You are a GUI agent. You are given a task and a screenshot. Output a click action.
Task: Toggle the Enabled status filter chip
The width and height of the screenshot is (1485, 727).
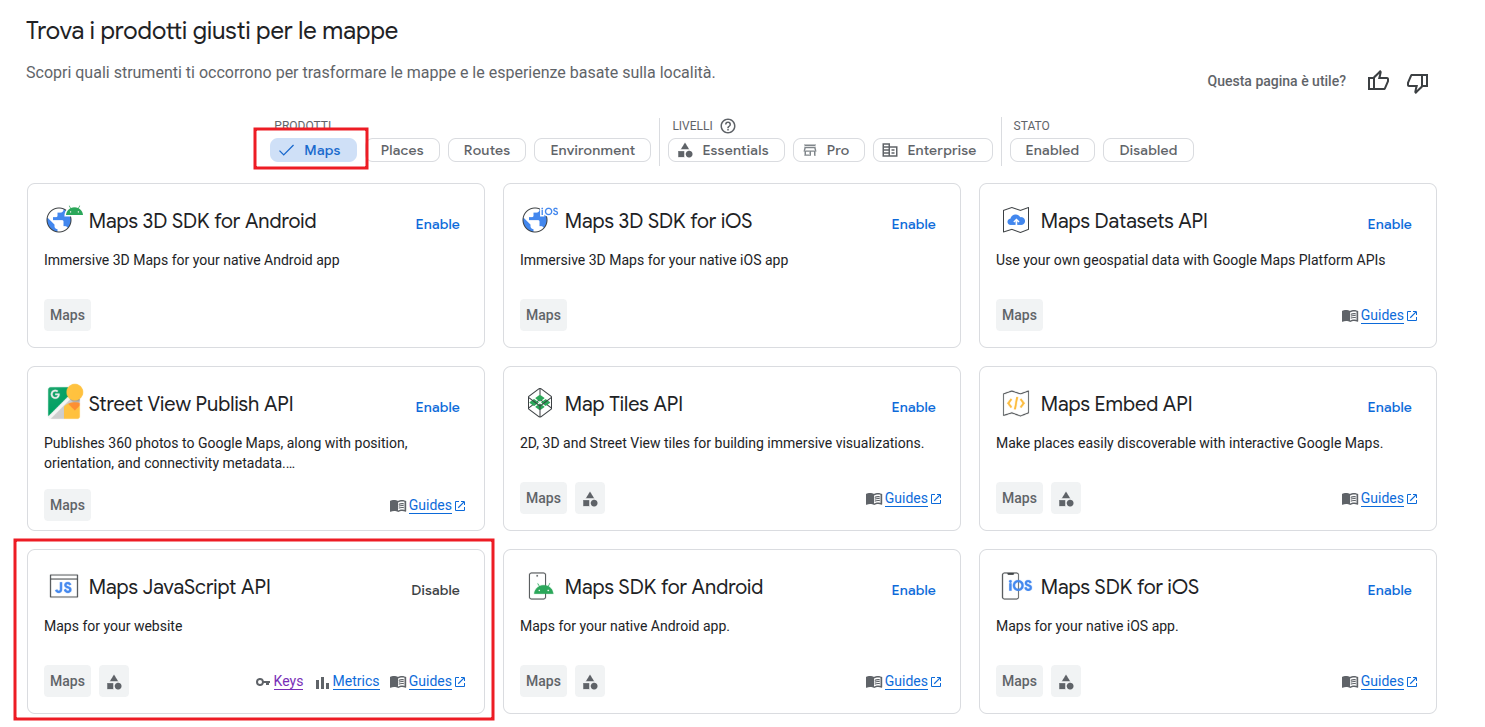point(1052,150)
